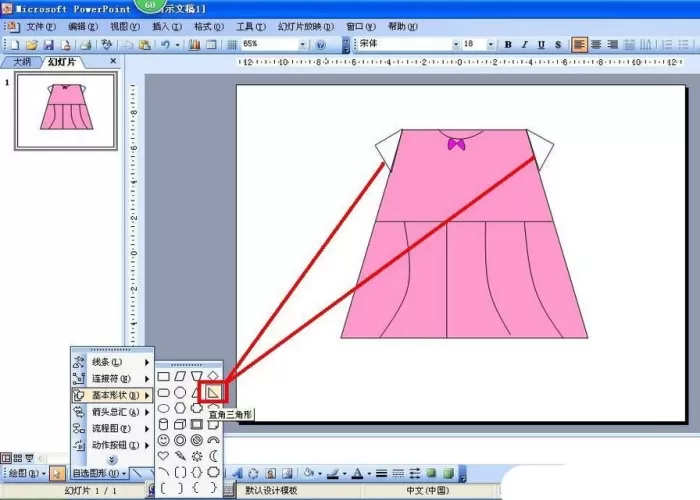This screenshot has height=500, width=700.
Task: Switch to the 大纲 outline tab
Action: tap(21, 62)
